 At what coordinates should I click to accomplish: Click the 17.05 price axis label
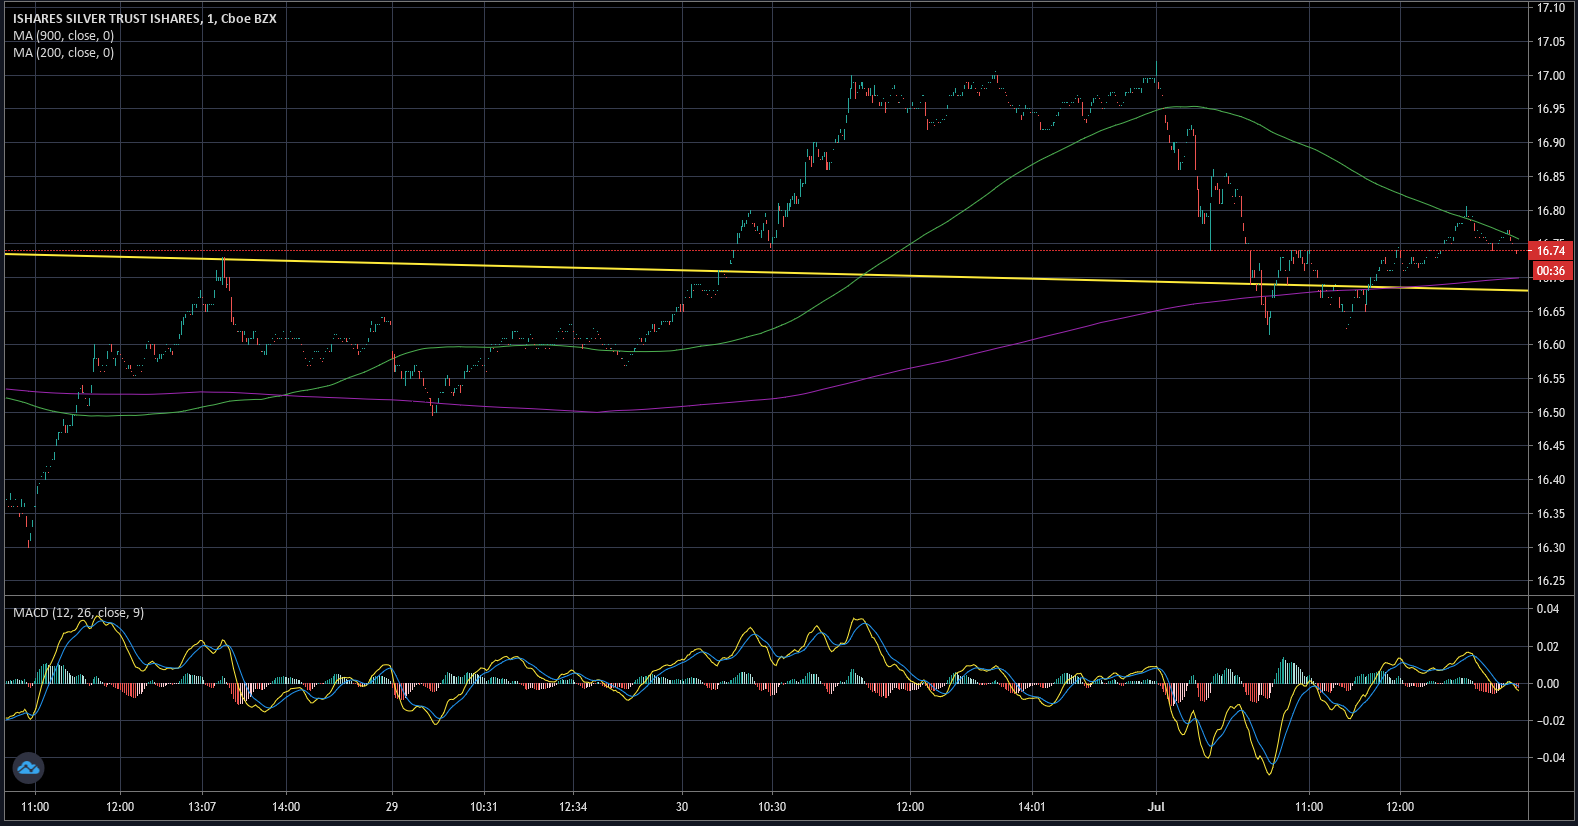[x=1551, y=42]
